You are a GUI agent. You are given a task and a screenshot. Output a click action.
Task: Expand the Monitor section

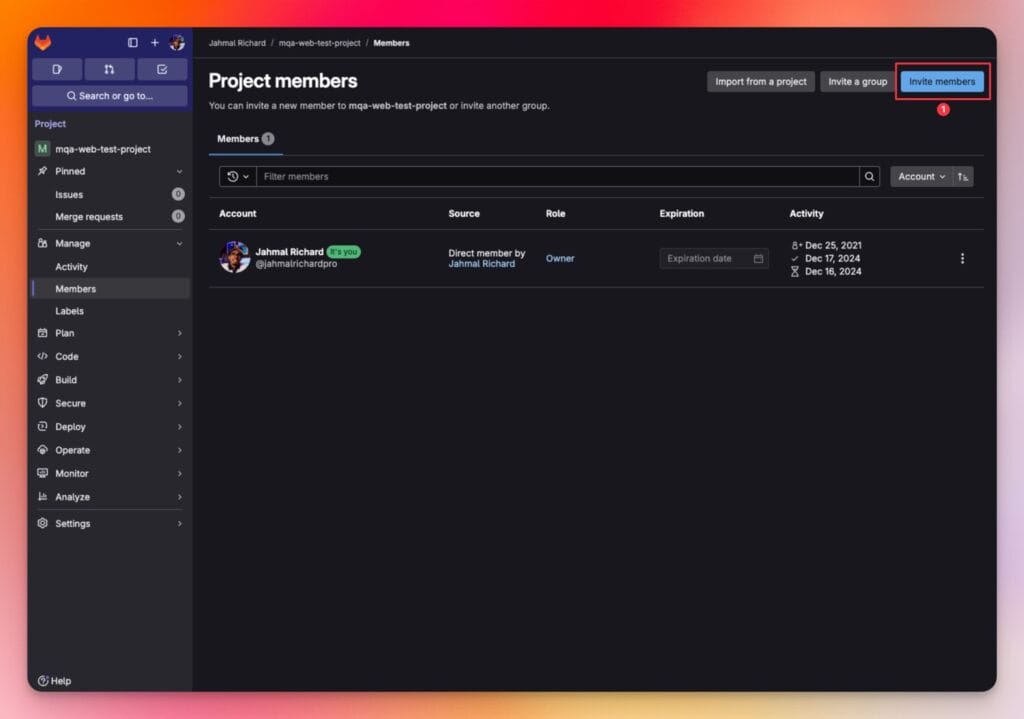coord(110,473)
